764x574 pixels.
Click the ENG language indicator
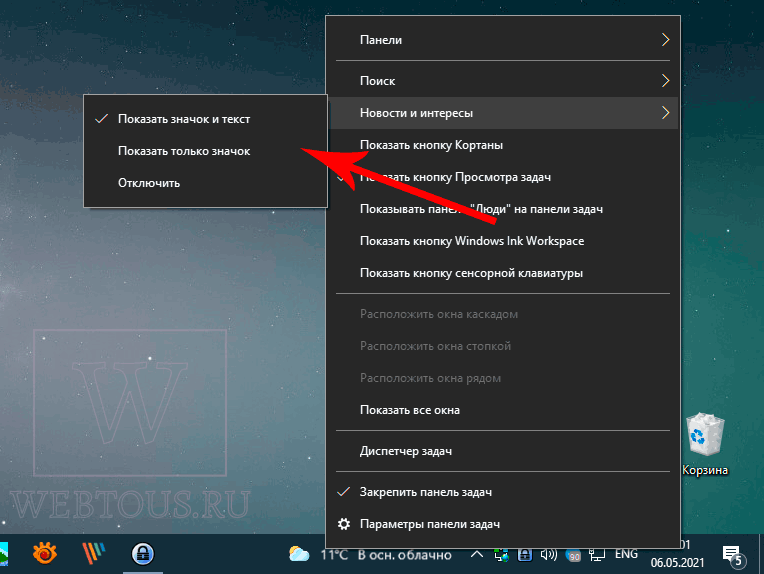626,554
